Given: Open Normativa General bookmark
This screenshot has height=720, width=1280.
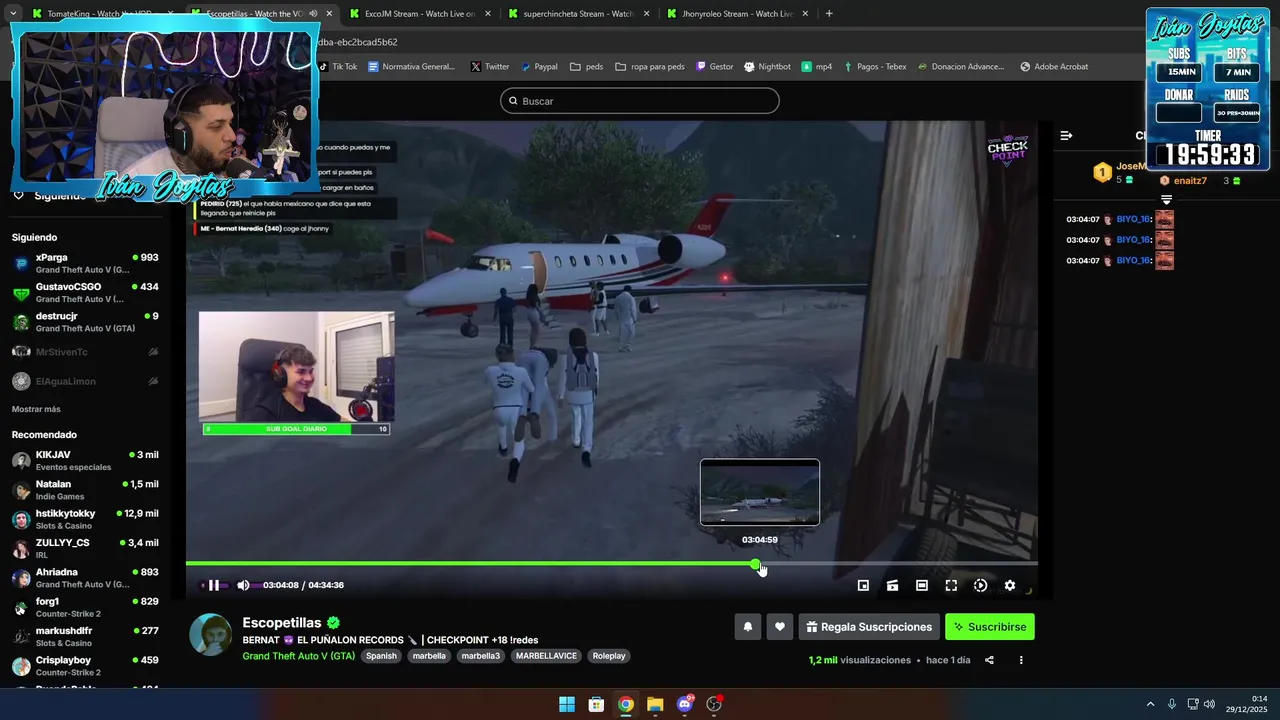Looking at the screenshot, I should point(411,67).
